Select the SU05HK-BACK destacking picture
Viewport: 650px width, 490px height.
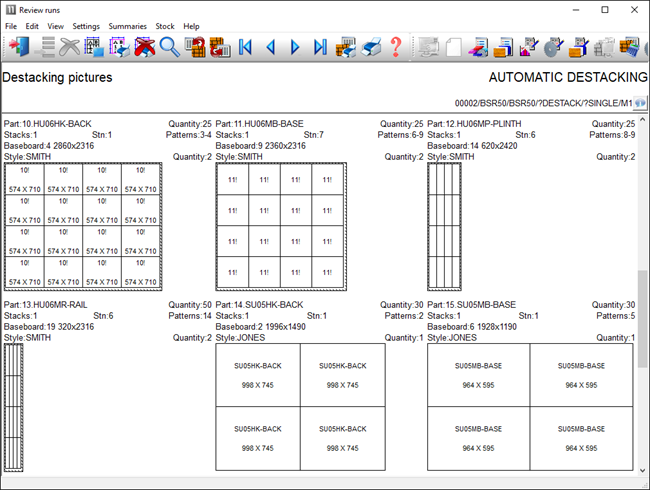point(300,408)
